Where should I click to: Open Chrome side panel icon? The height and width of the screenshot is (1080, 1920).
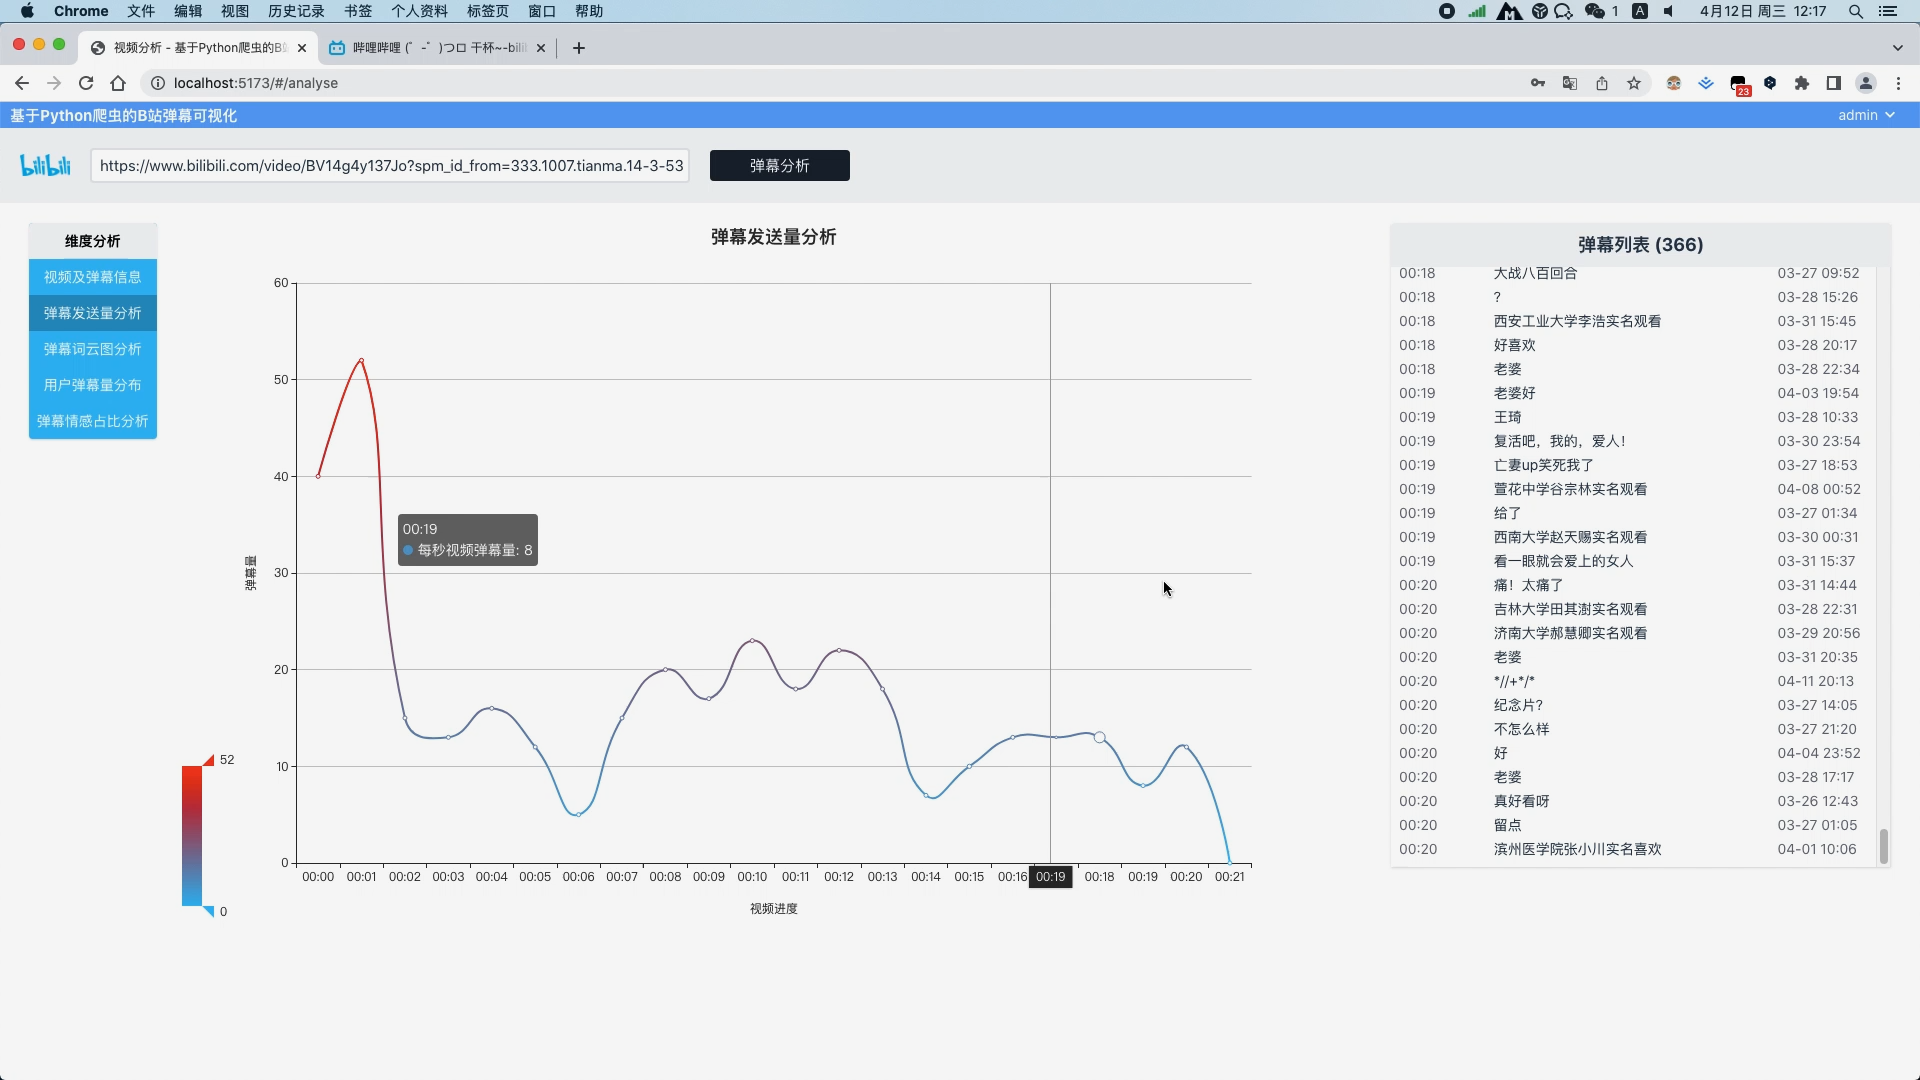click(x=1833, y=83)
